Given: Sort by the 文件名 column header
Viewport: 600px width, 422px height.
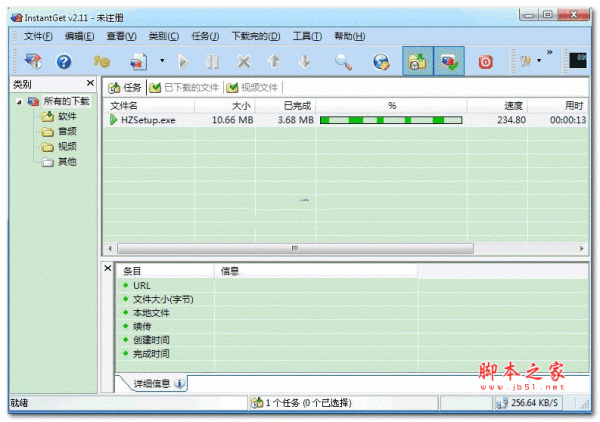Looking at the screenshot, I should 149,106.
